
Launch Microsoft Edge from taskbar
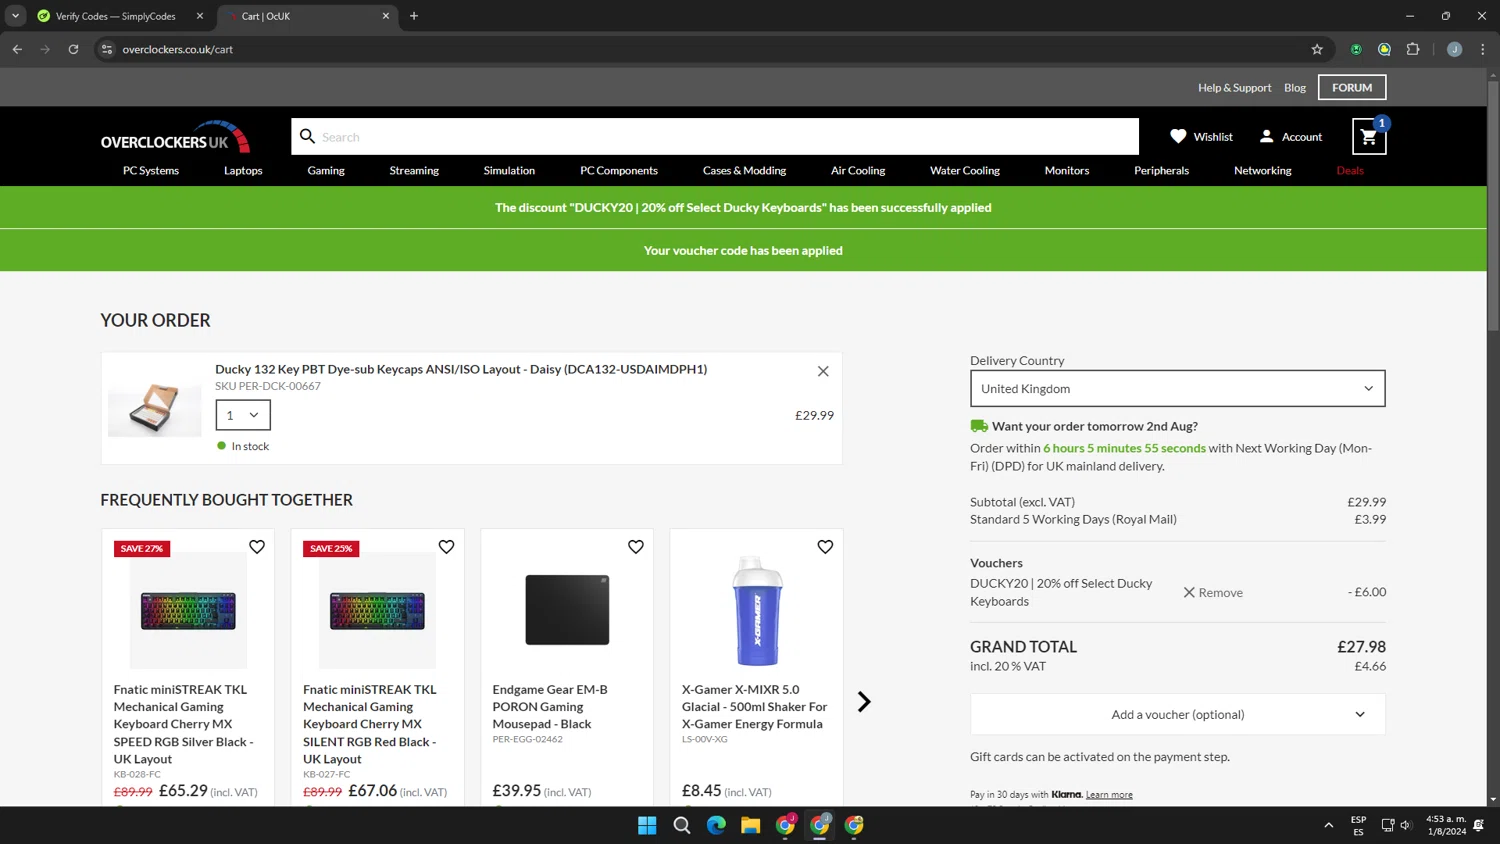pyautogui.click(x=716, y=825)
